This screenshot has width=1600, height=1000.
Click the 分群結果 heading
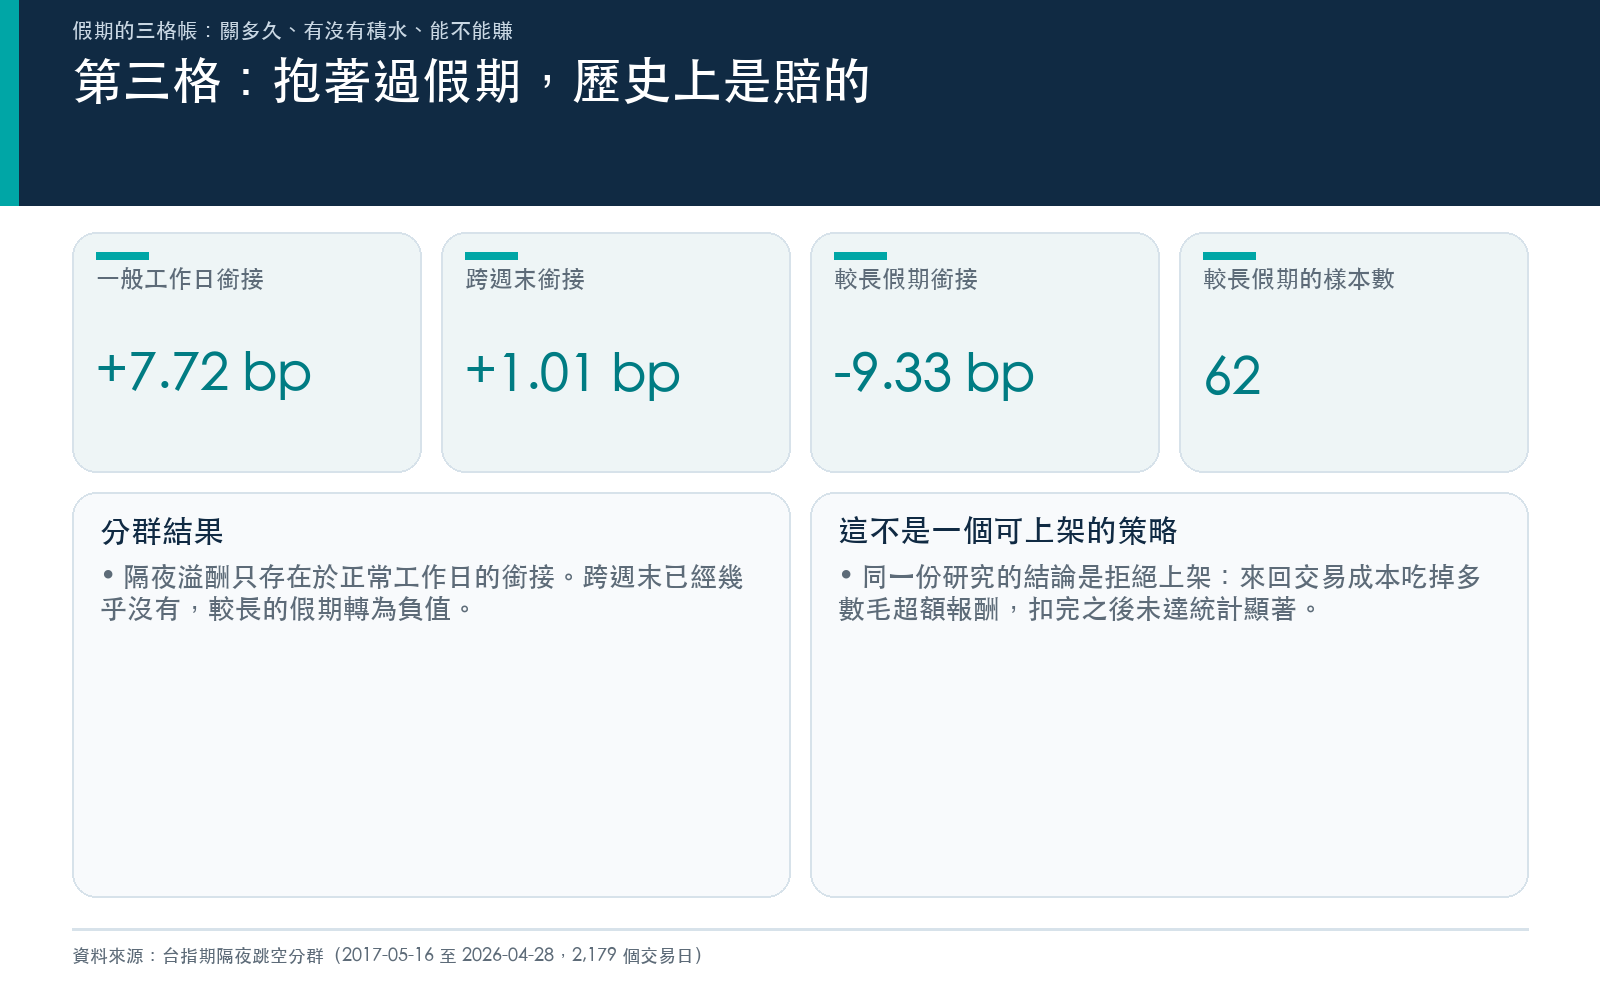point(162,531)
